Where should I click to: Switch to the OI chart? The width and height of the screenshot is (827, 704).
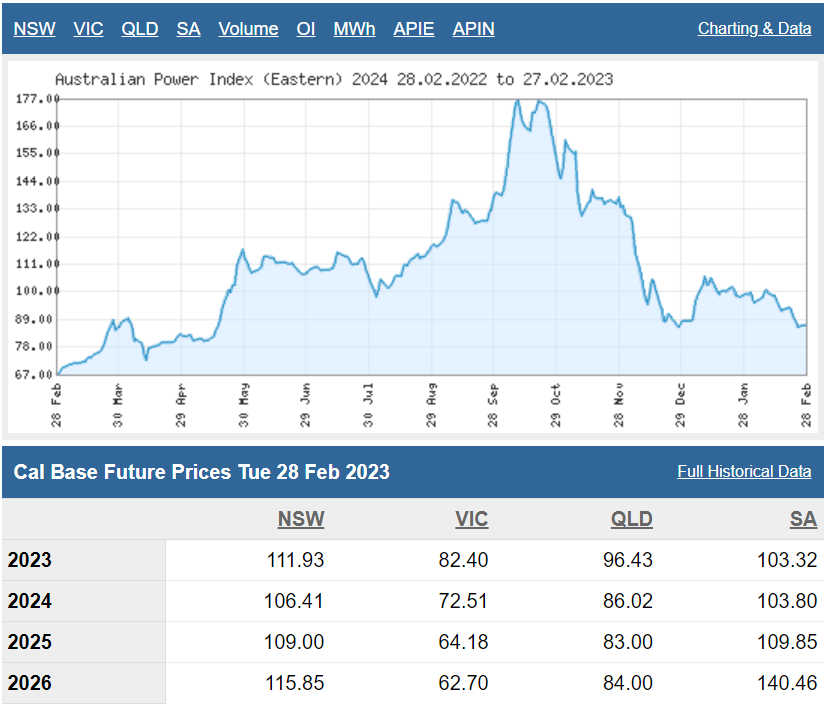pos(306,29)
